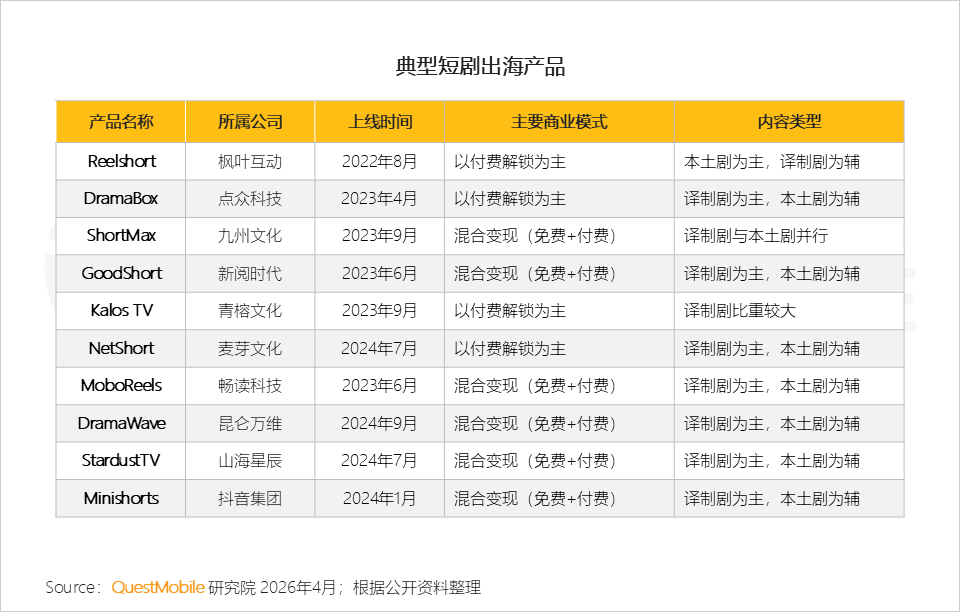Click the Kalos TV row label

pos(121,311)
